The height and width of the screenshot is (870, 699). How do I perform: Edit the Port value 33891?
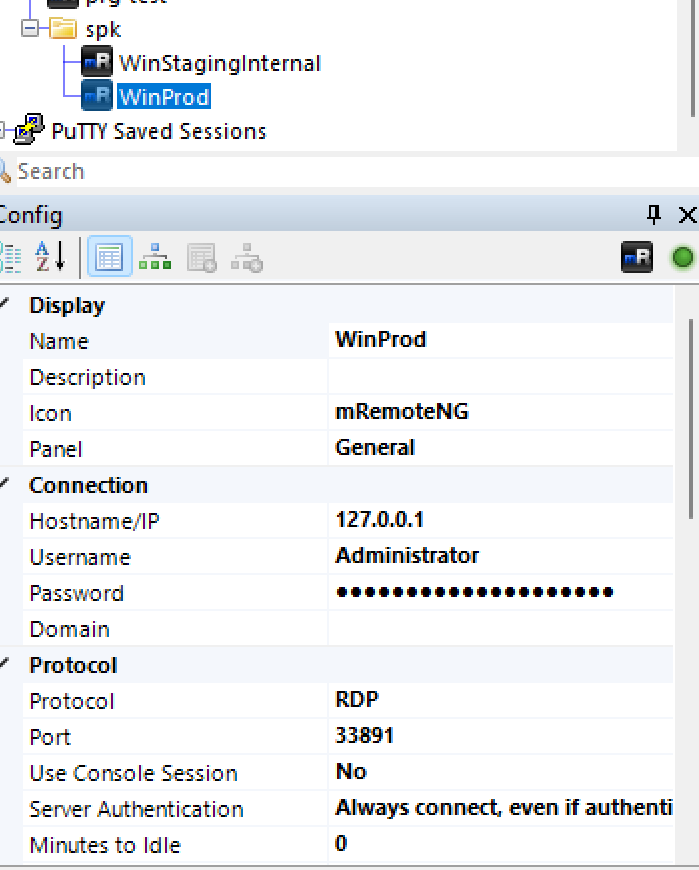point(501,736)
